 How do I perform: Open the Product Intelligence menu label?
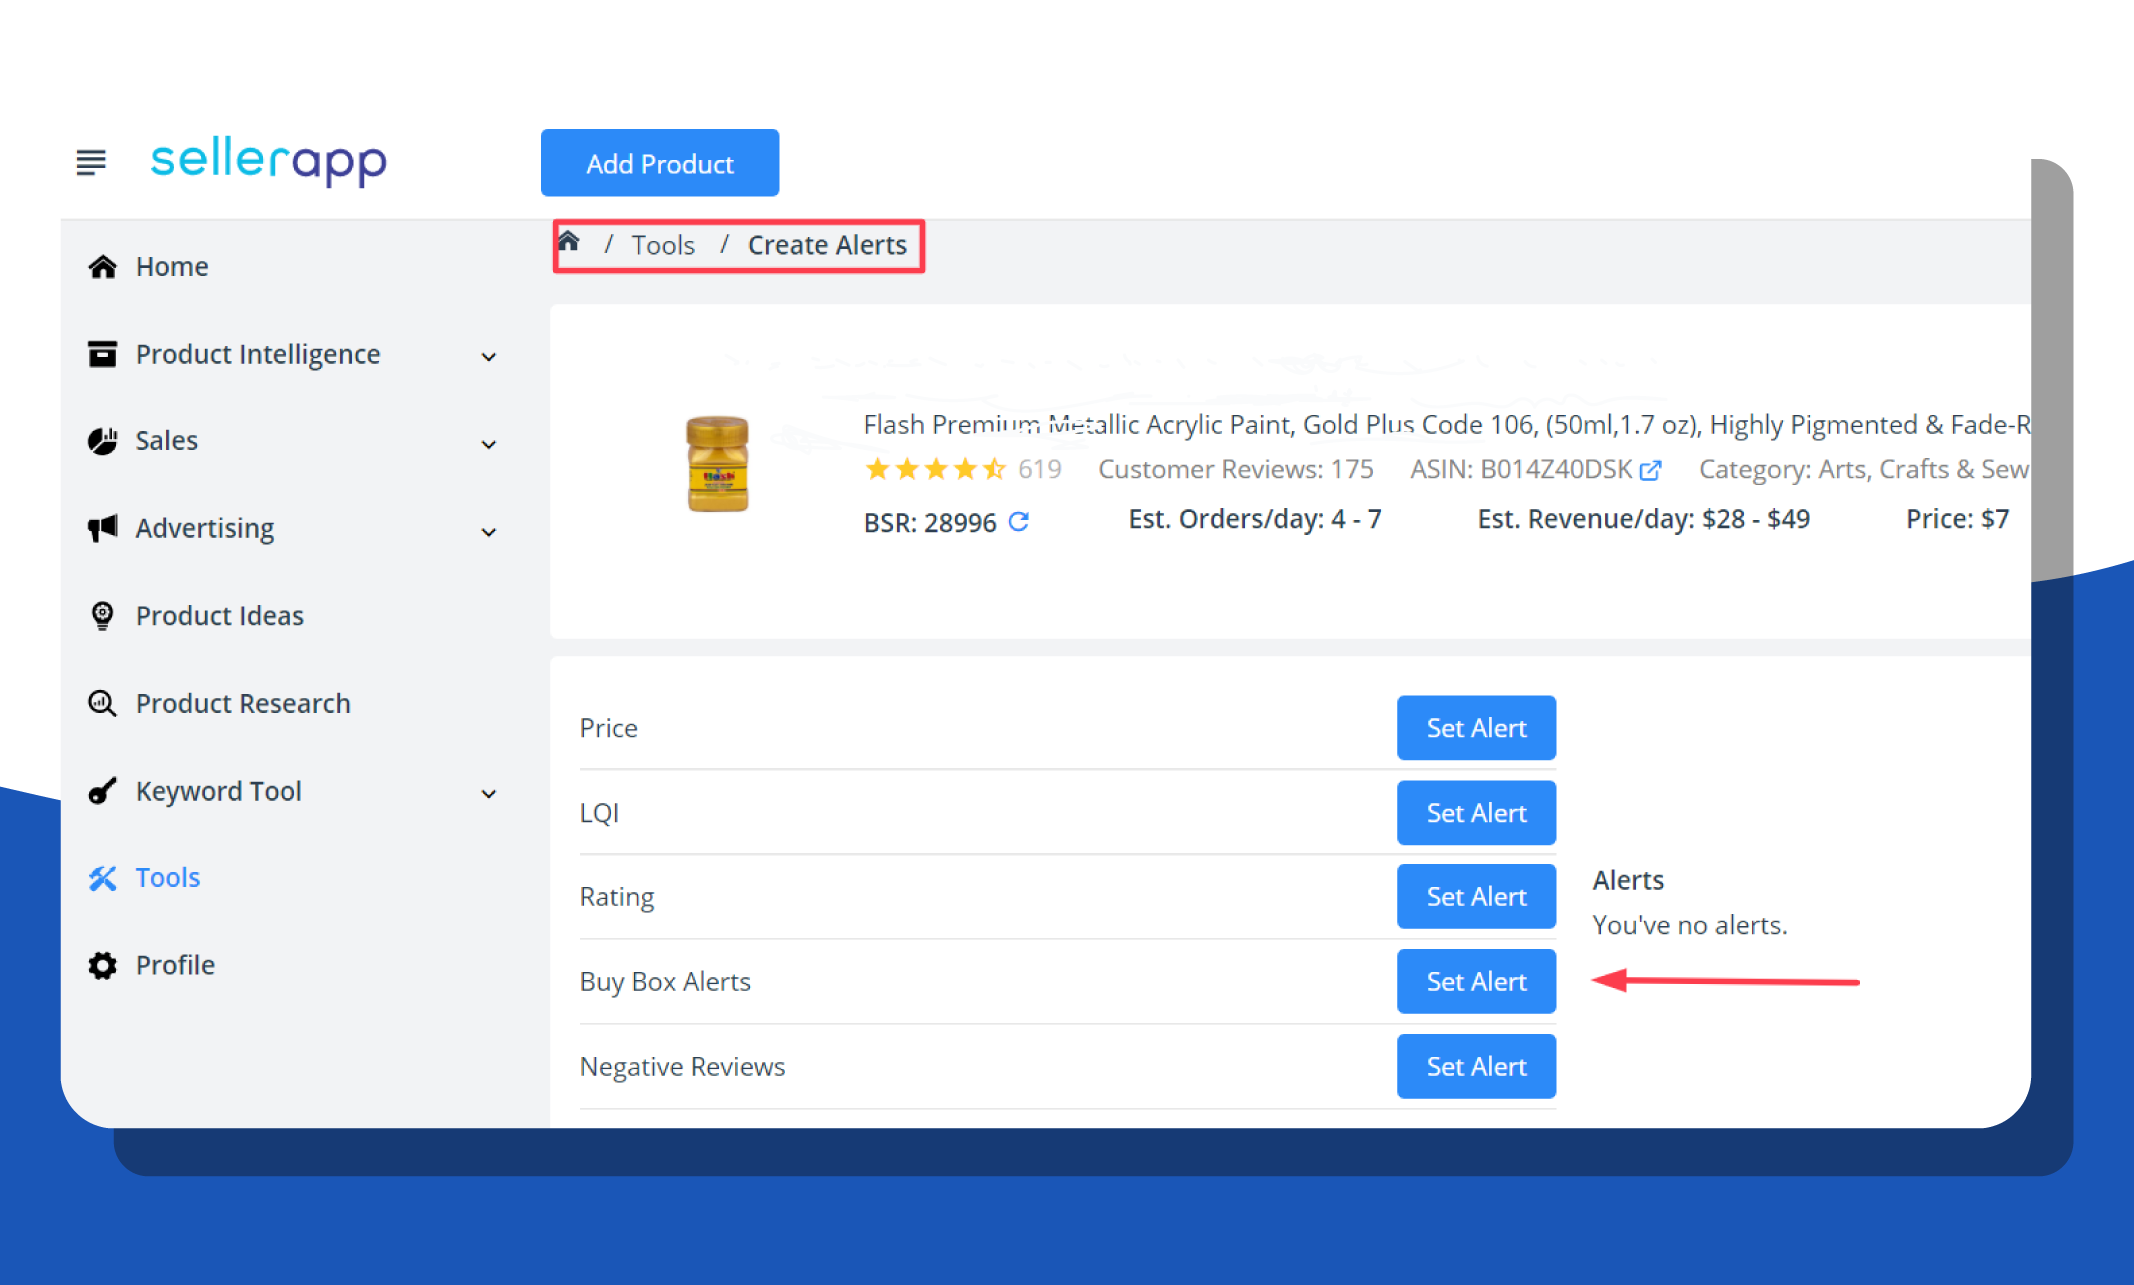(258, 354)
